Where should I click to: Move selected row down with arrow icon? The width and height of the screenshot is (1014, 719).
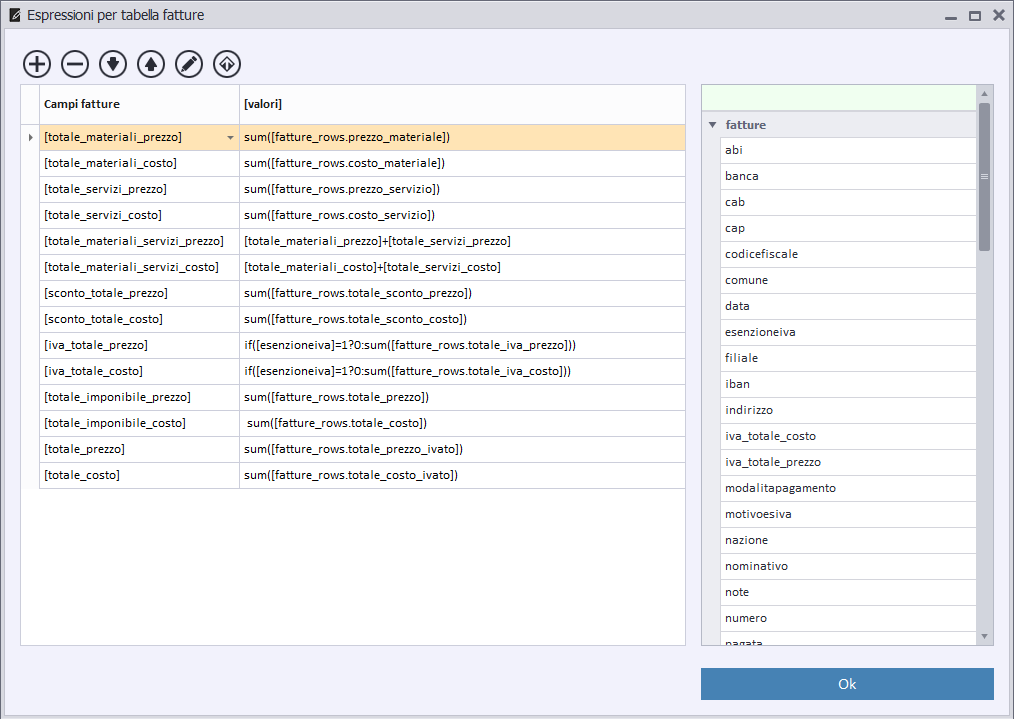coord(113,64)
